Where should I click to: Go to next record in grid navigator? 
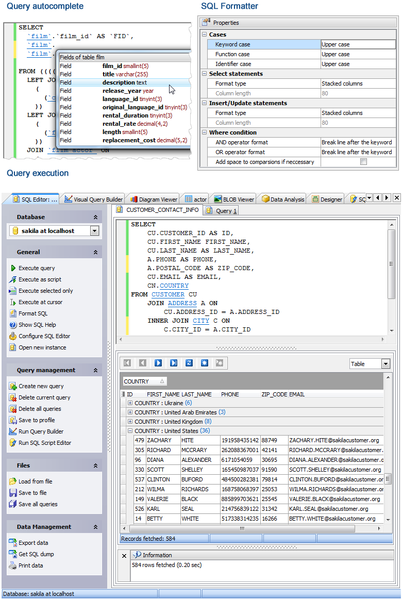(158, 363)
